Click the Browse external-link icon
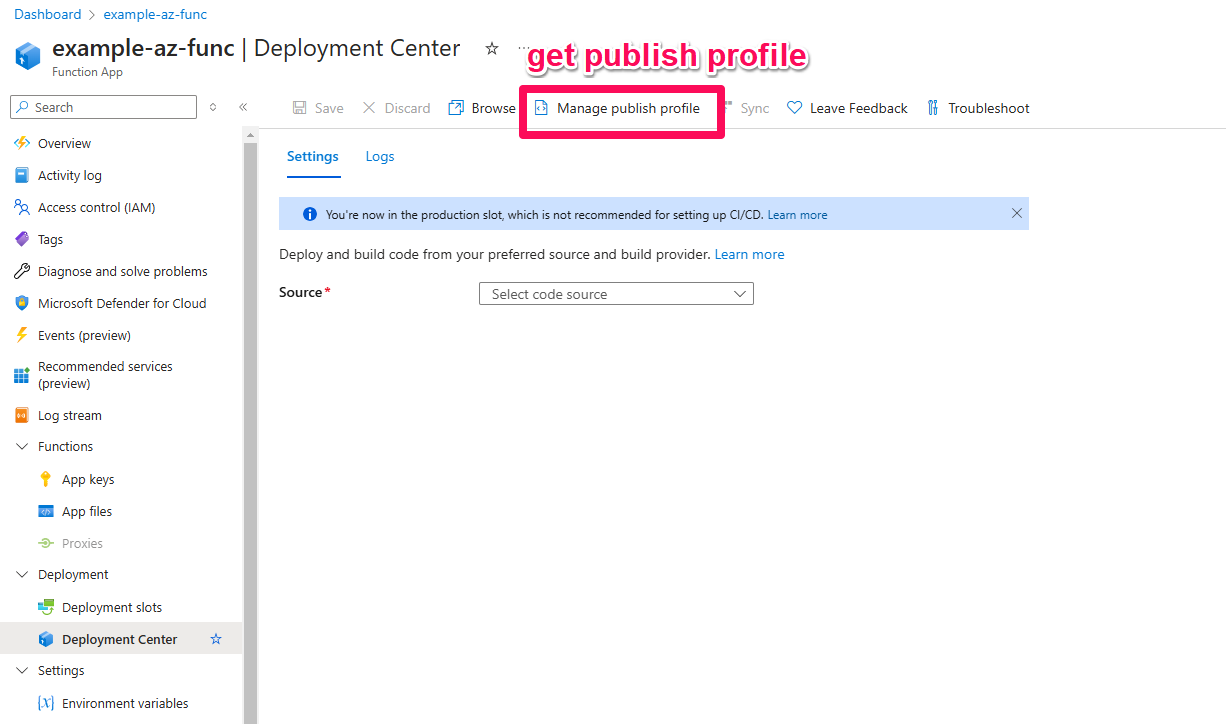Screen dimensions: 1226x724 pos(456,108)
